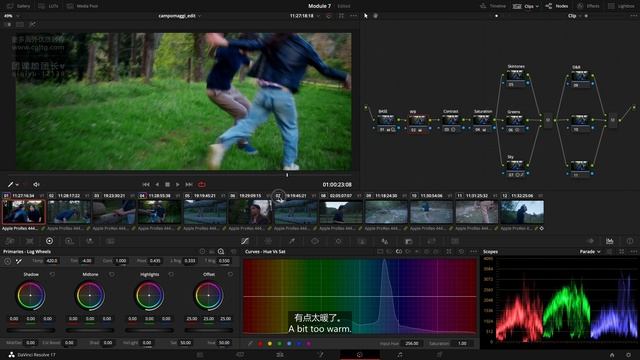640x360 pixels.
Task: Open the Keyframes palette icon
Action: pyautogui.click(x=590, y=241)
